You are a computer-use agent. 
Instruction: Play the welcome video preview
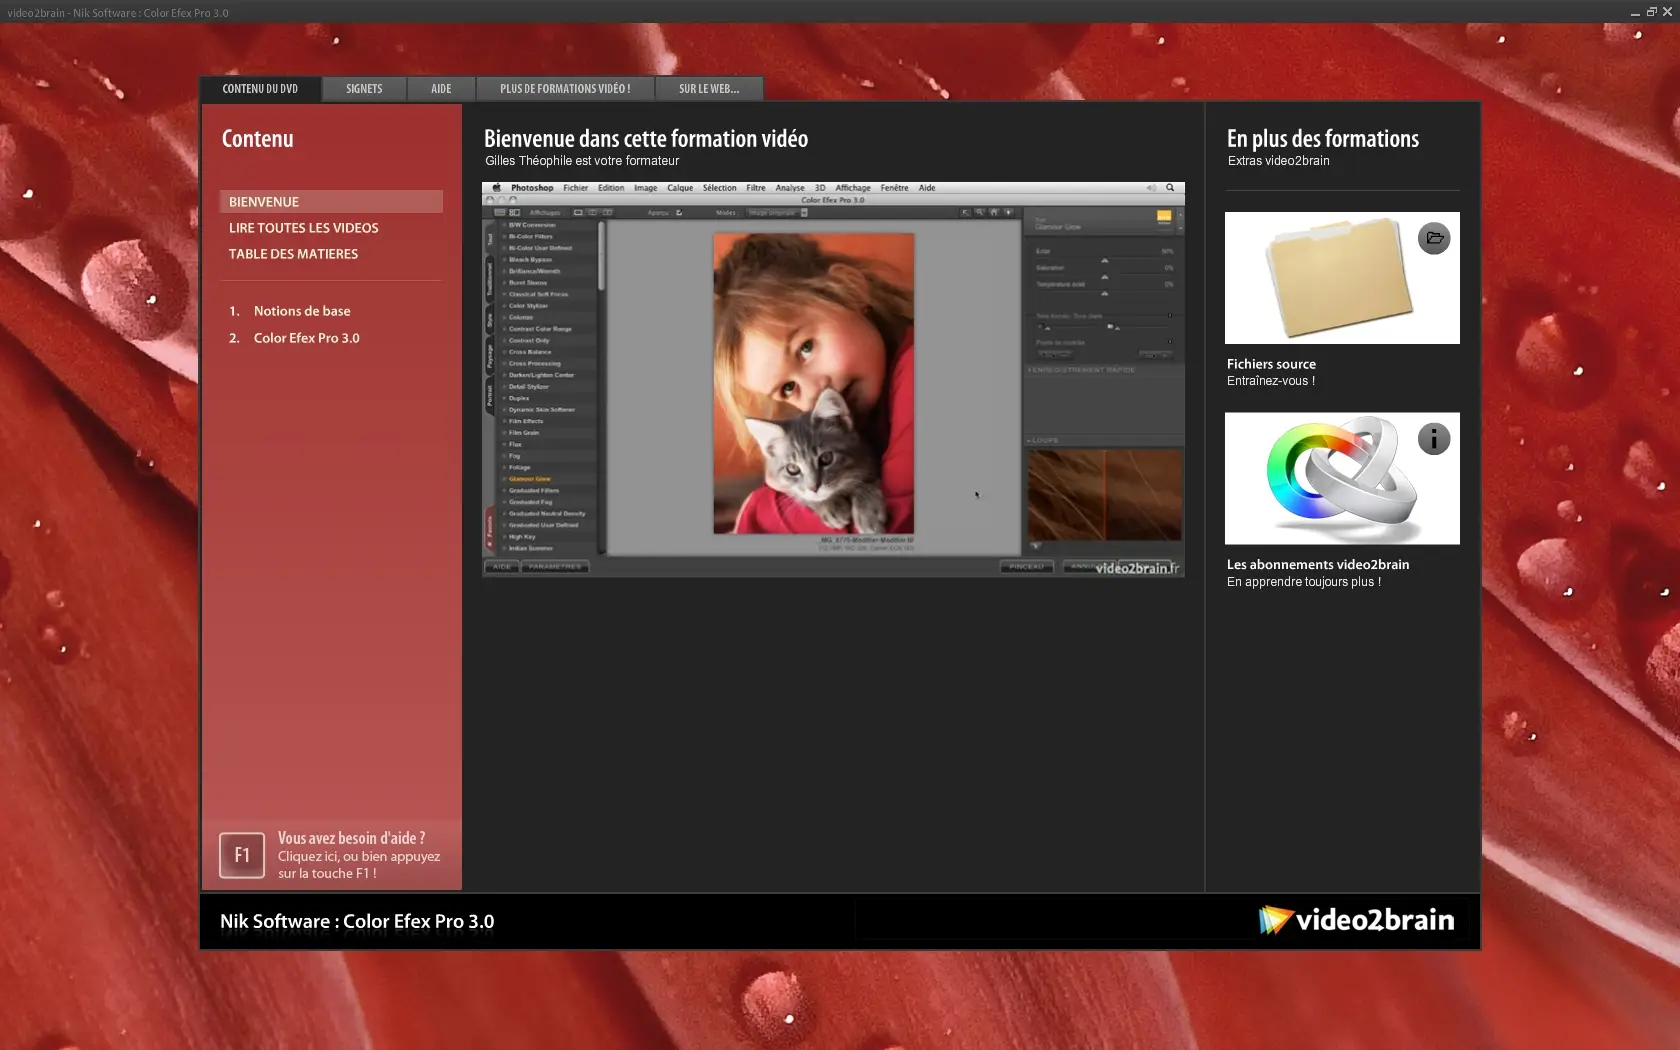pos(832,379)
